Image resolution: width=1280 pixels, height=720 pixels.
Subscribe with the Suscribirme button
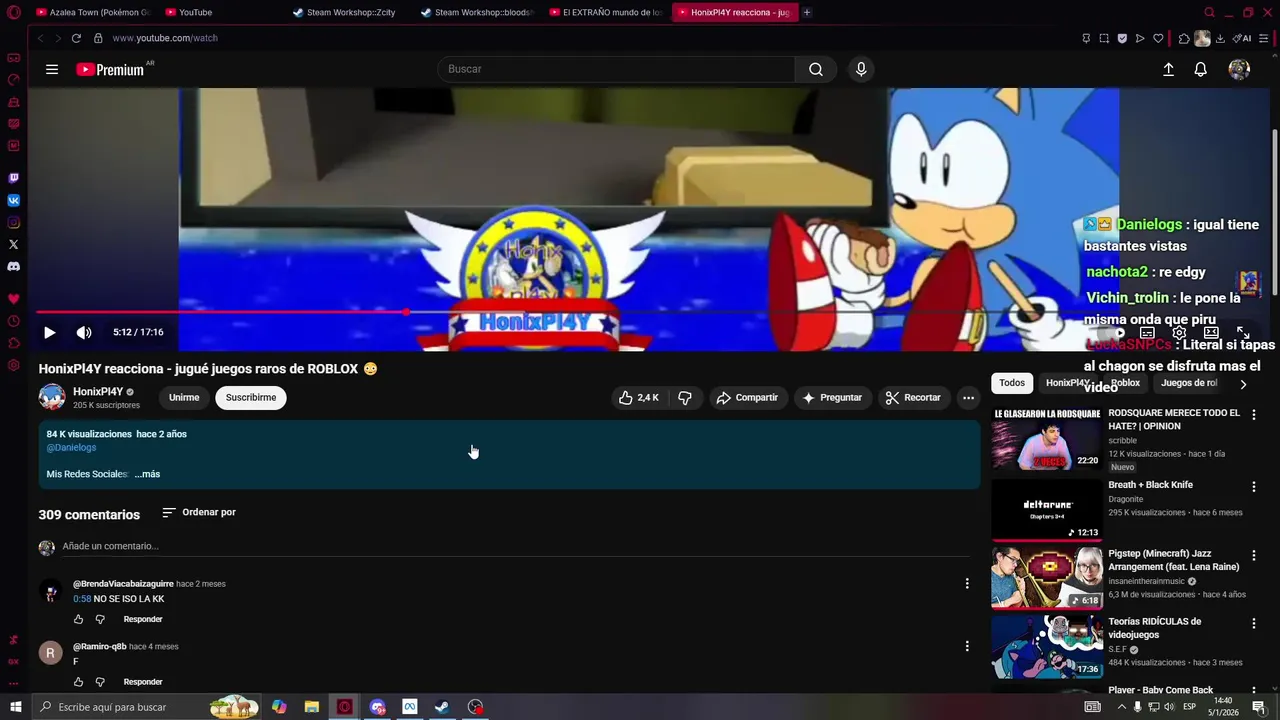(x=251, y=397)
